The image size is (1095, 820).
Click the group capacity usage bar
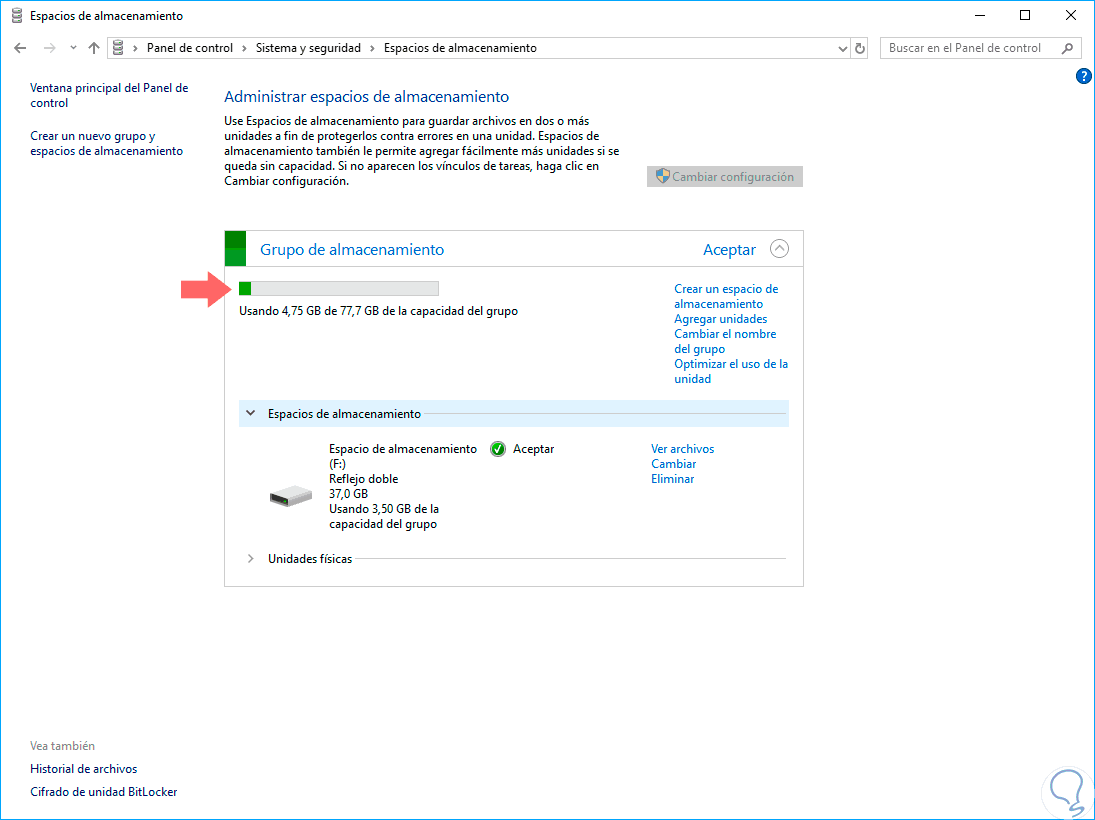pyautogui.click(x=339, y=288)
